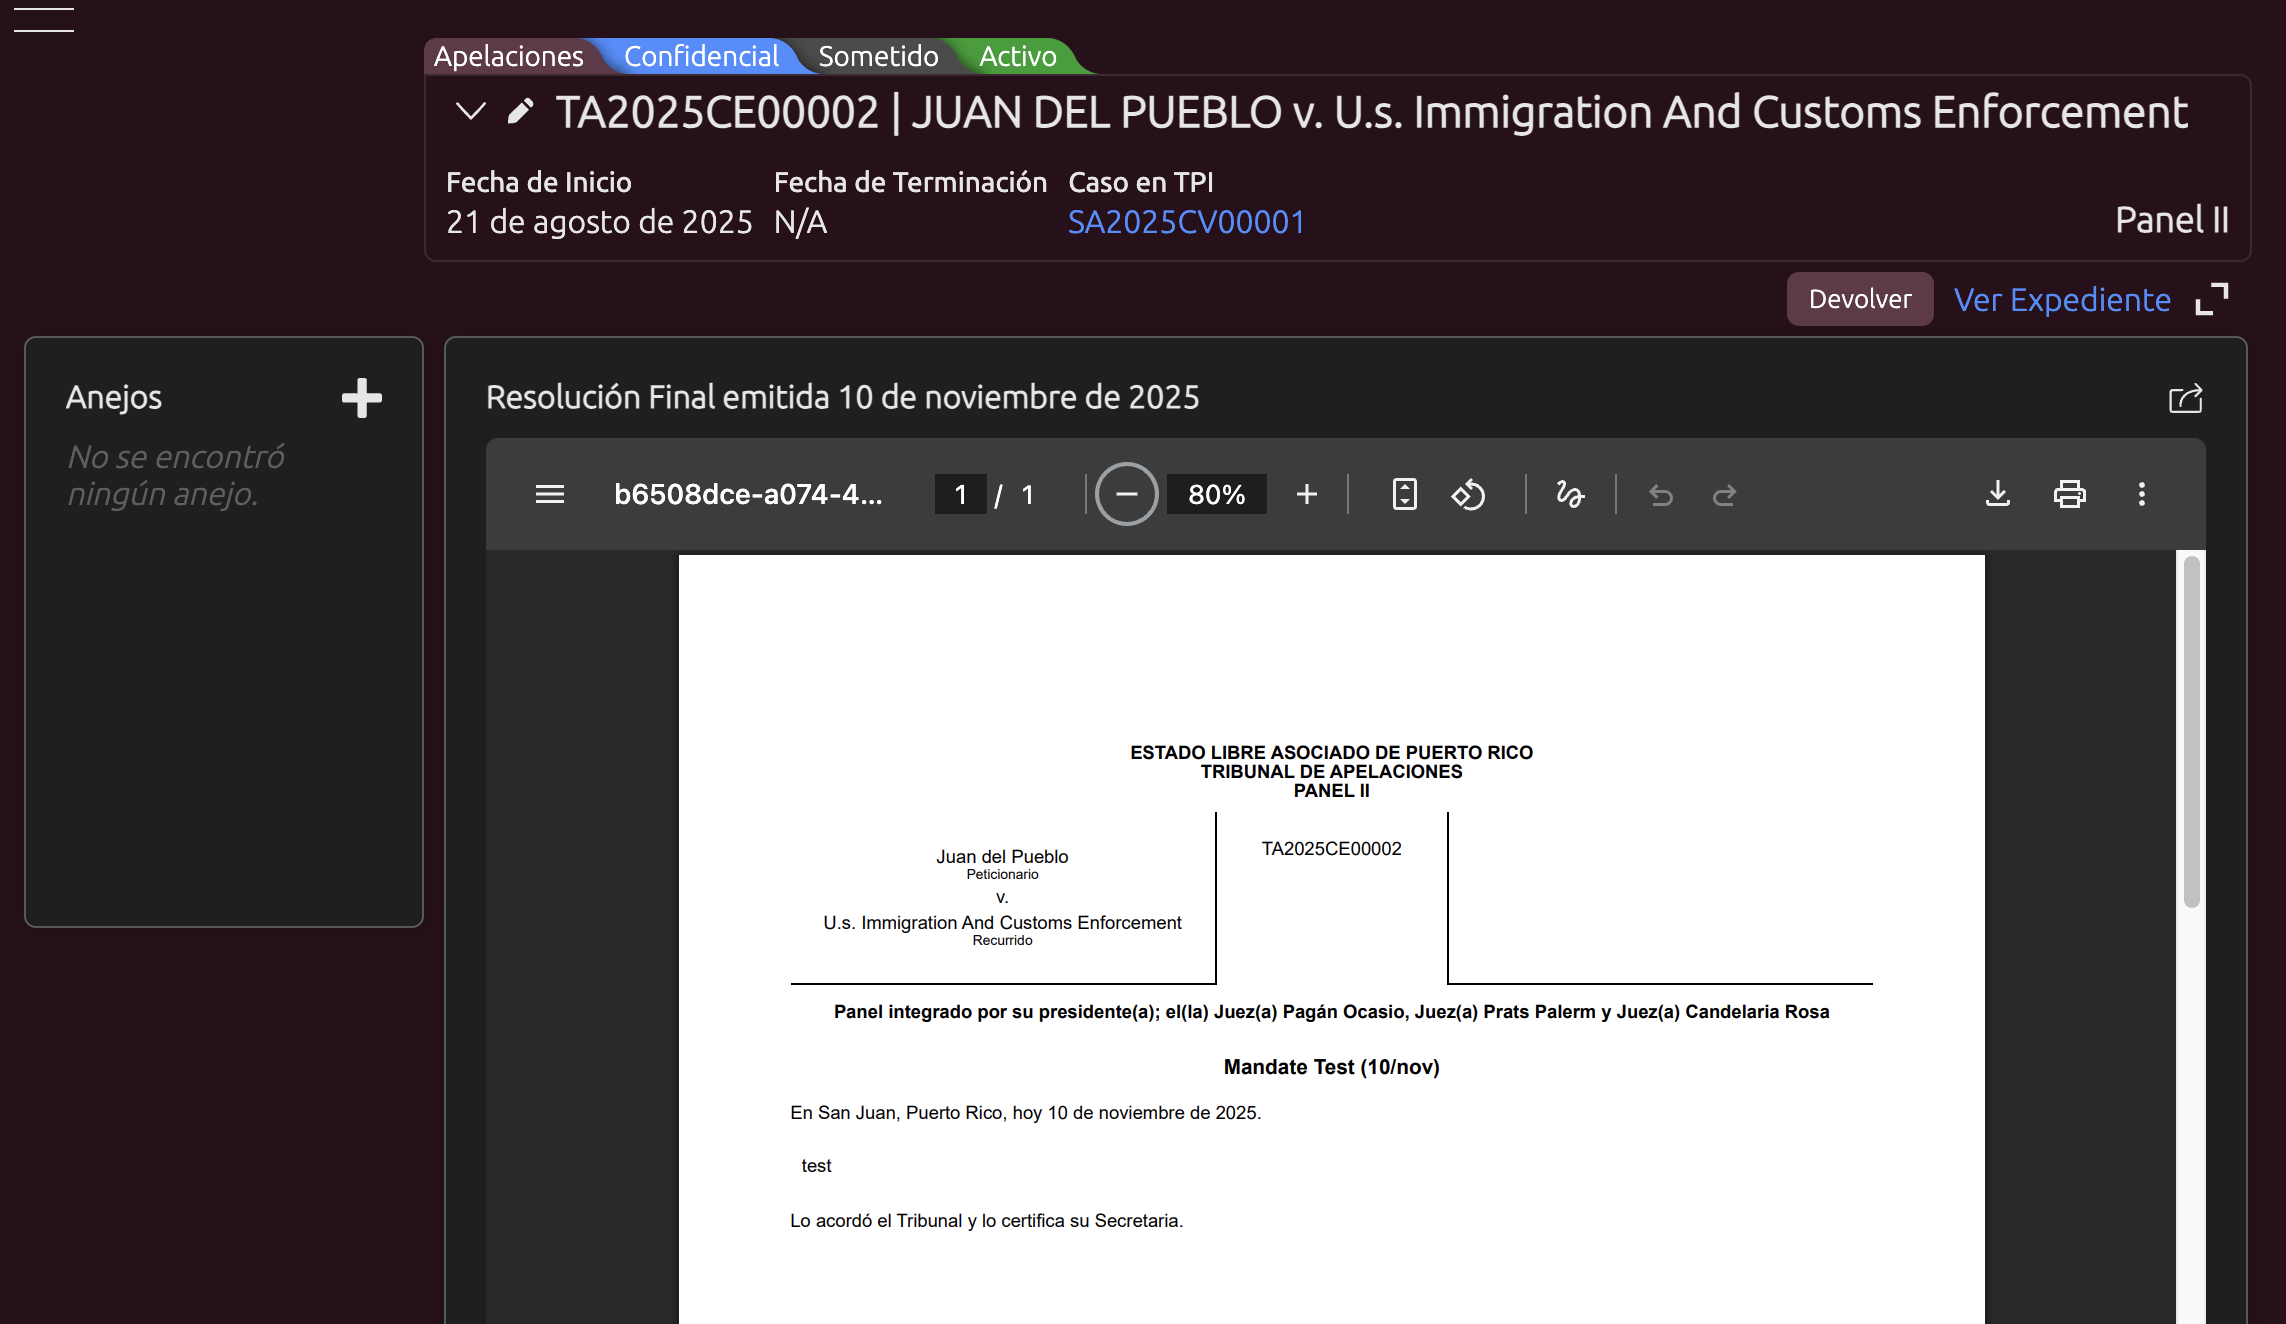2286x1324 pixels.
Task: Click the pencil edit icon beside case title
Action: 520,111
